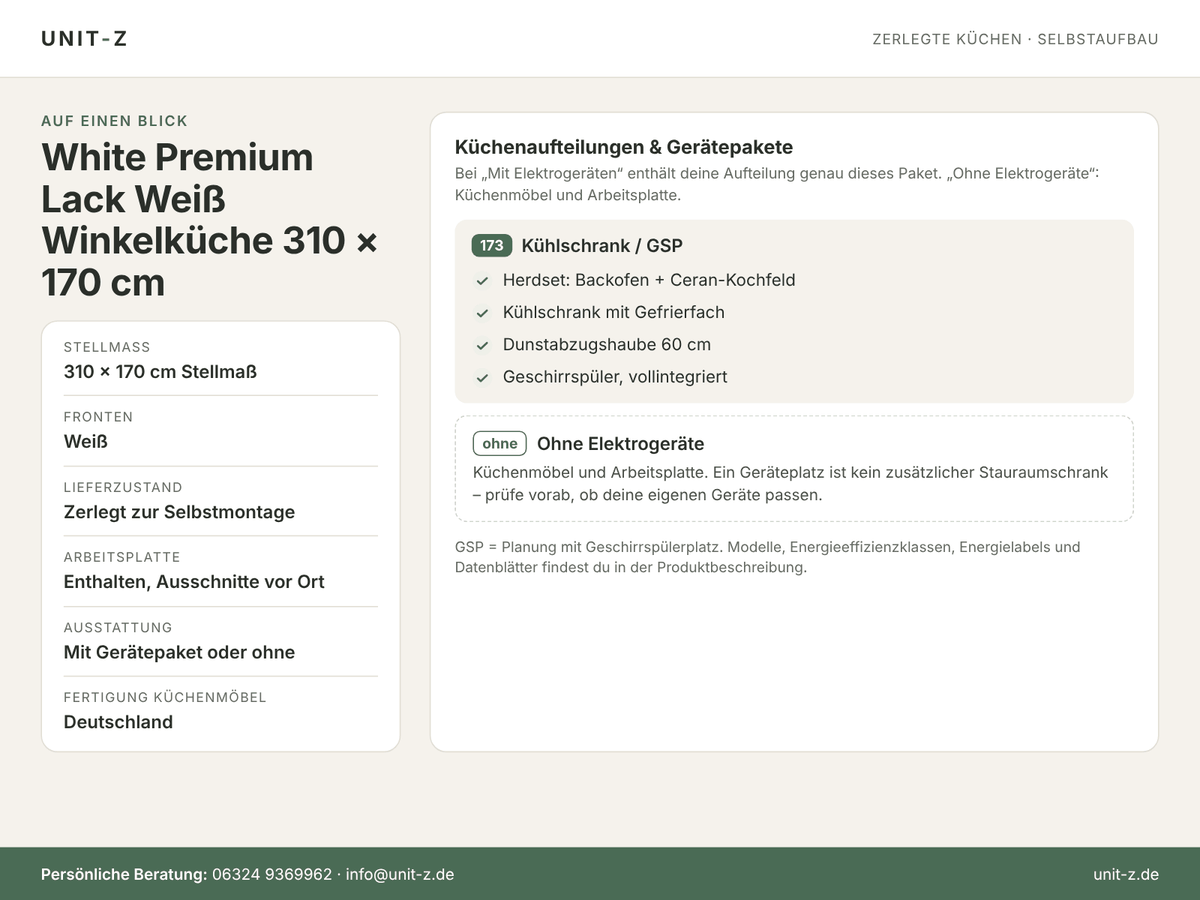The image size is (1200, 900).
Task: Click the 'AUF EINEN BLICK' label
Action: coord(115,121)
